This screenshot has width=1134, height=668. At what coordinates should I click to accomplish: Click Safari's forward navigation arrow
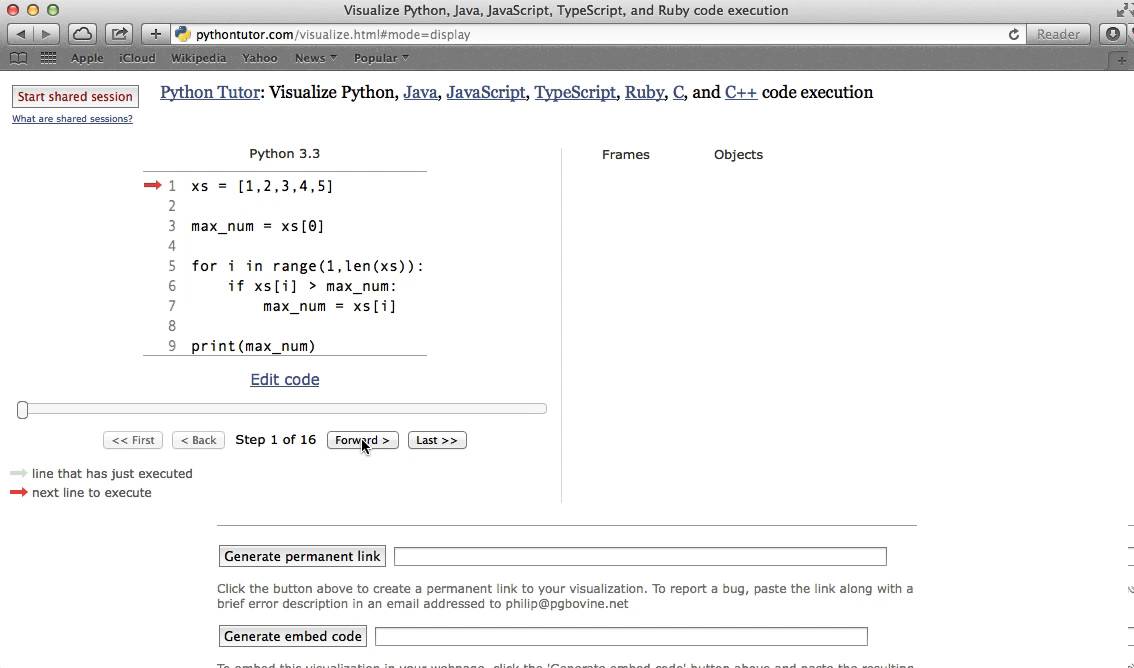tap(46, 34)
